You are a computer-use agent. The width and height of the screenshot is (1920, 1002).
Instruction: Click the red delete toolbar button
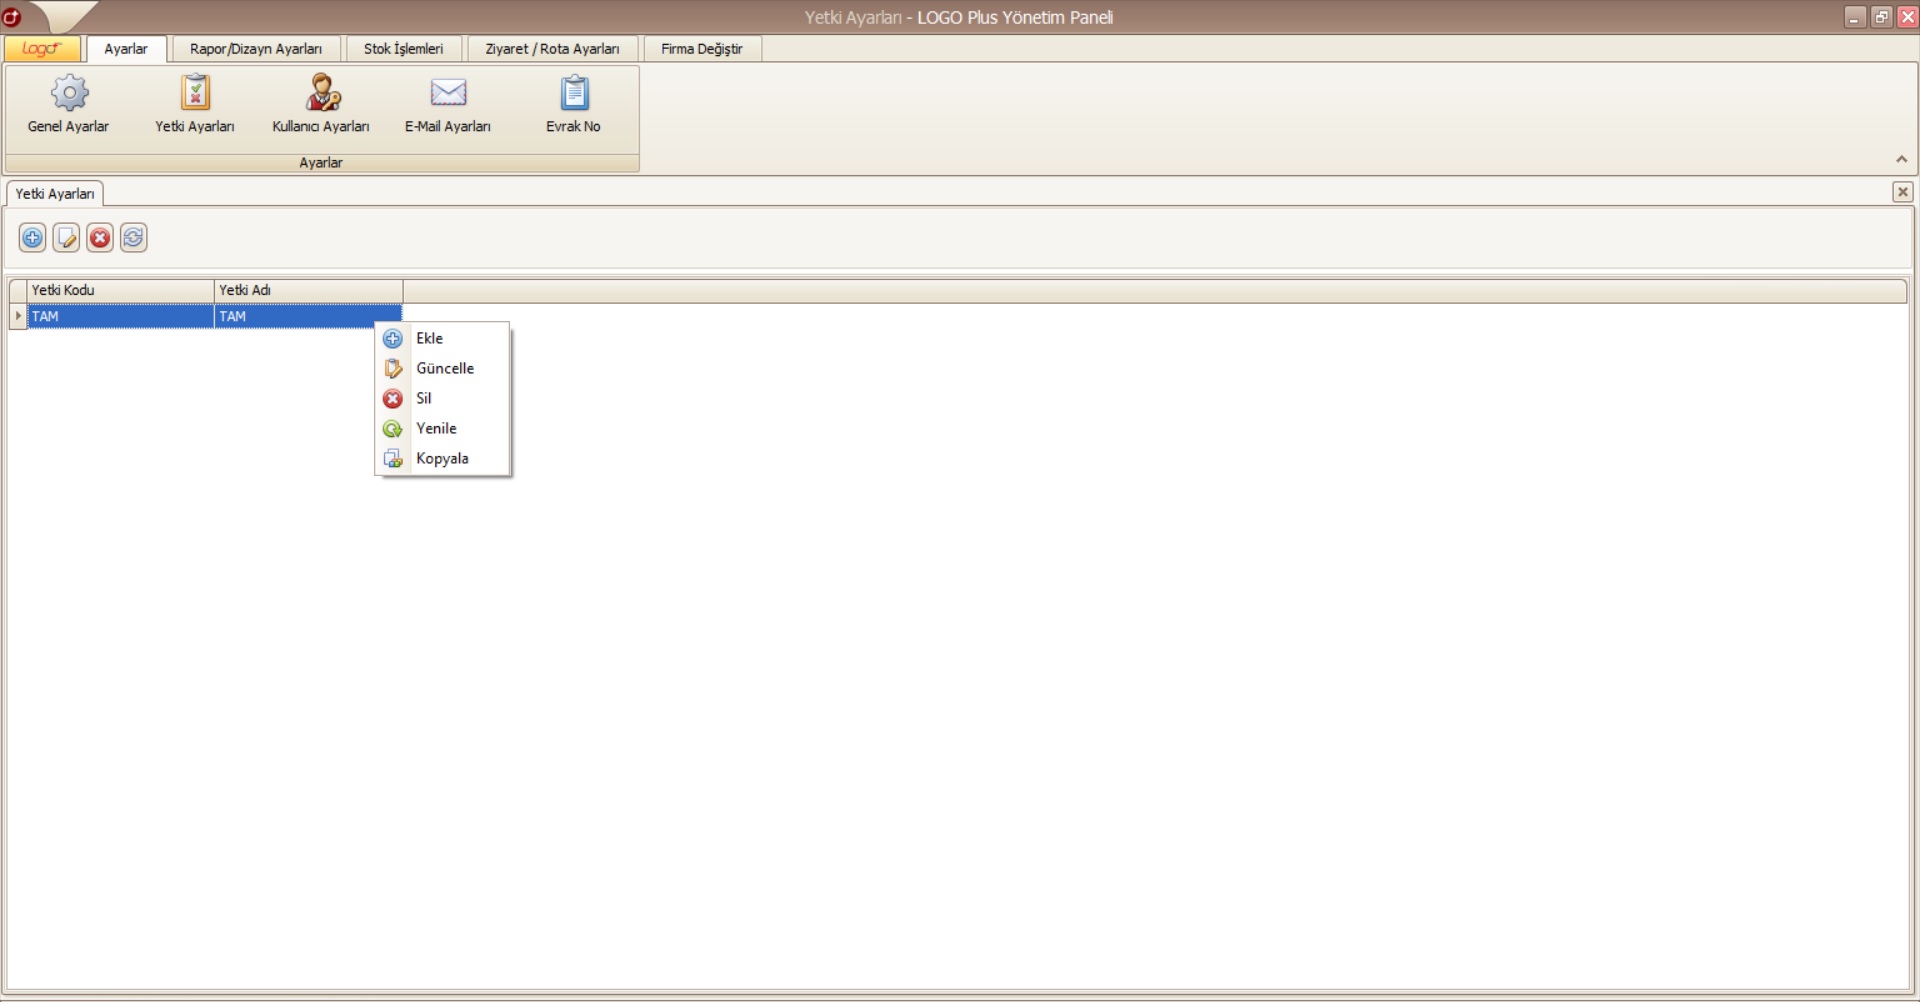100,238
